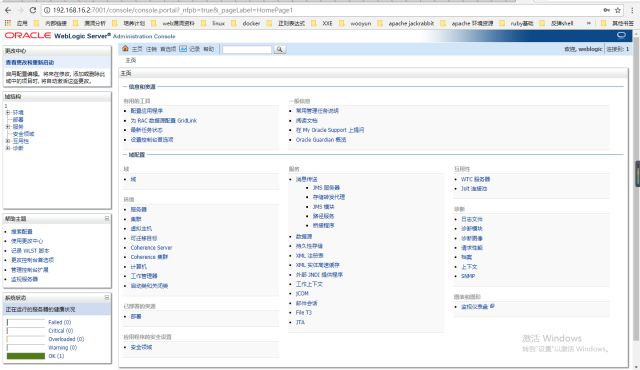Open the Coherence 集群 link
This screenshot has width=640, height=370.
click(149, 257)
